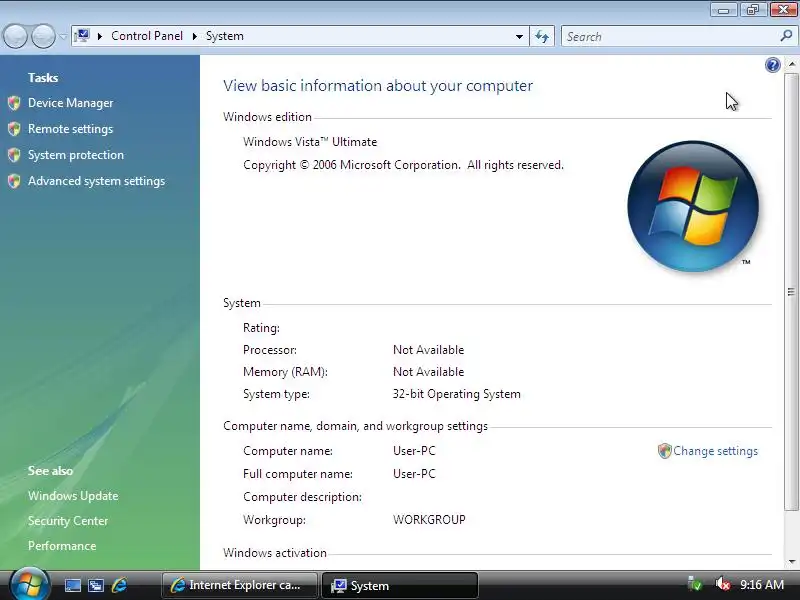Open the help question mark button

pyautogui.click(x=772, y=65)
